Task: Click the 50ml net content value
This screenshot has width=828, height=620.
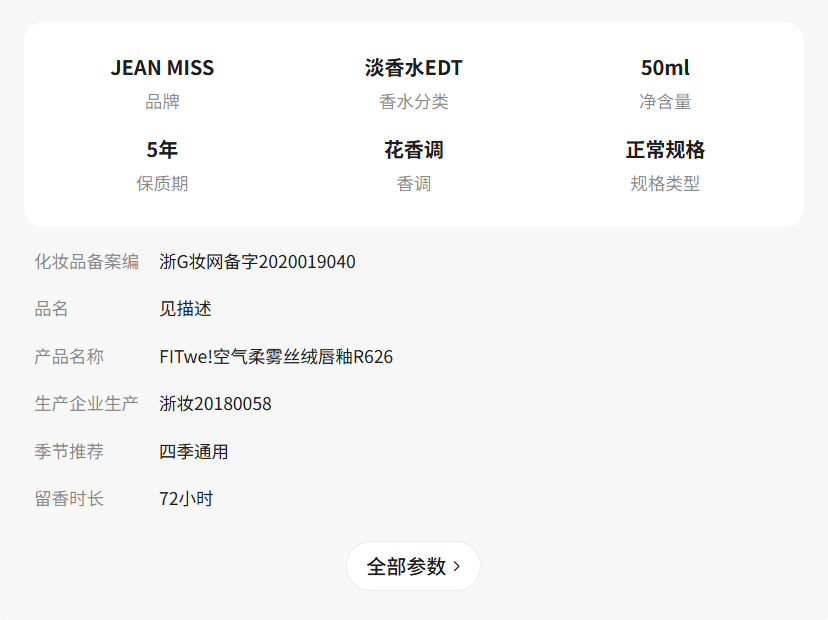Action: [665, 68]
